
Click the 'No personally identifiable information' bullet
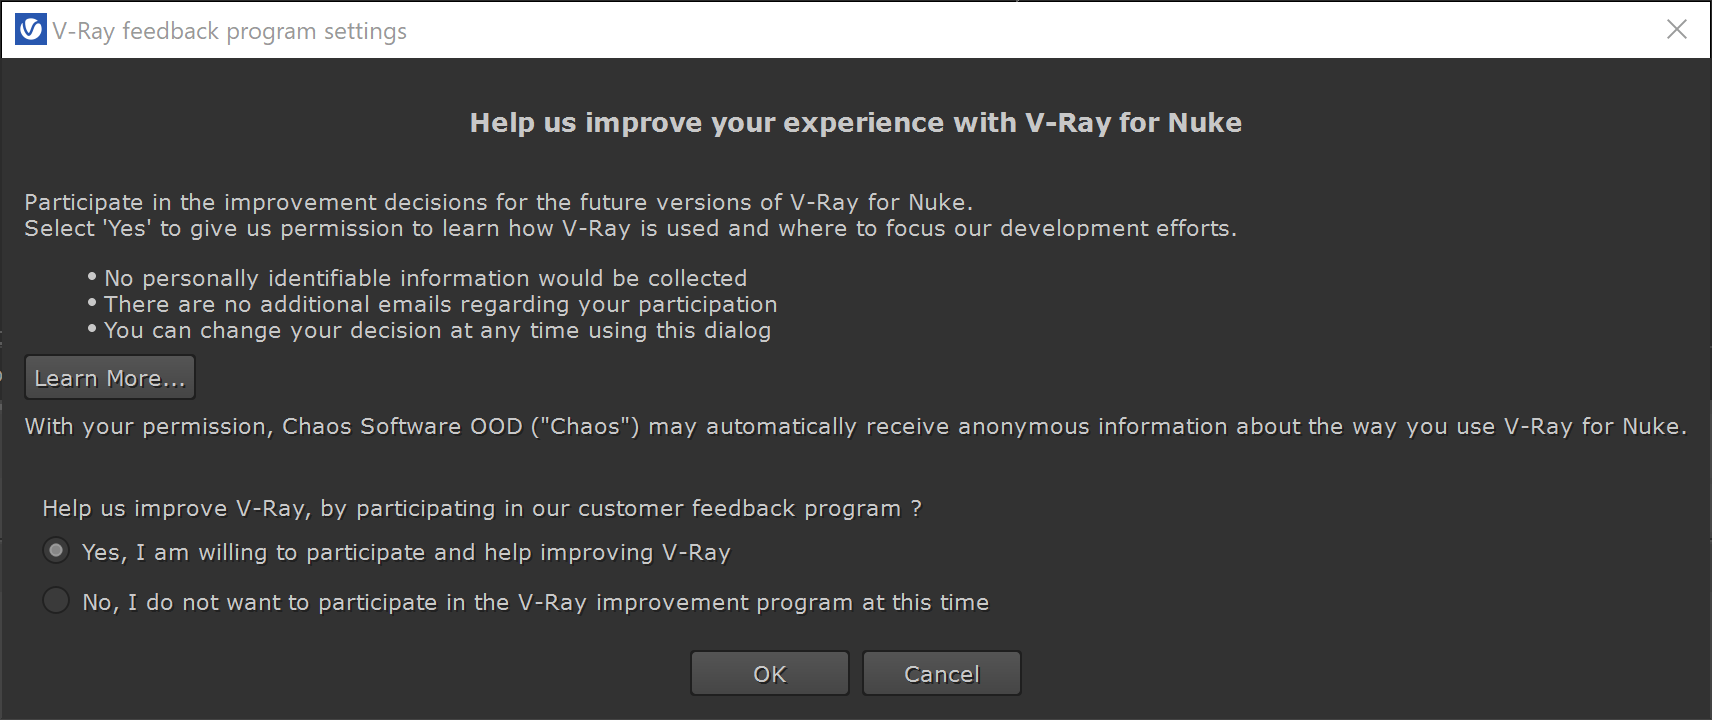click(x=425, y=278)
